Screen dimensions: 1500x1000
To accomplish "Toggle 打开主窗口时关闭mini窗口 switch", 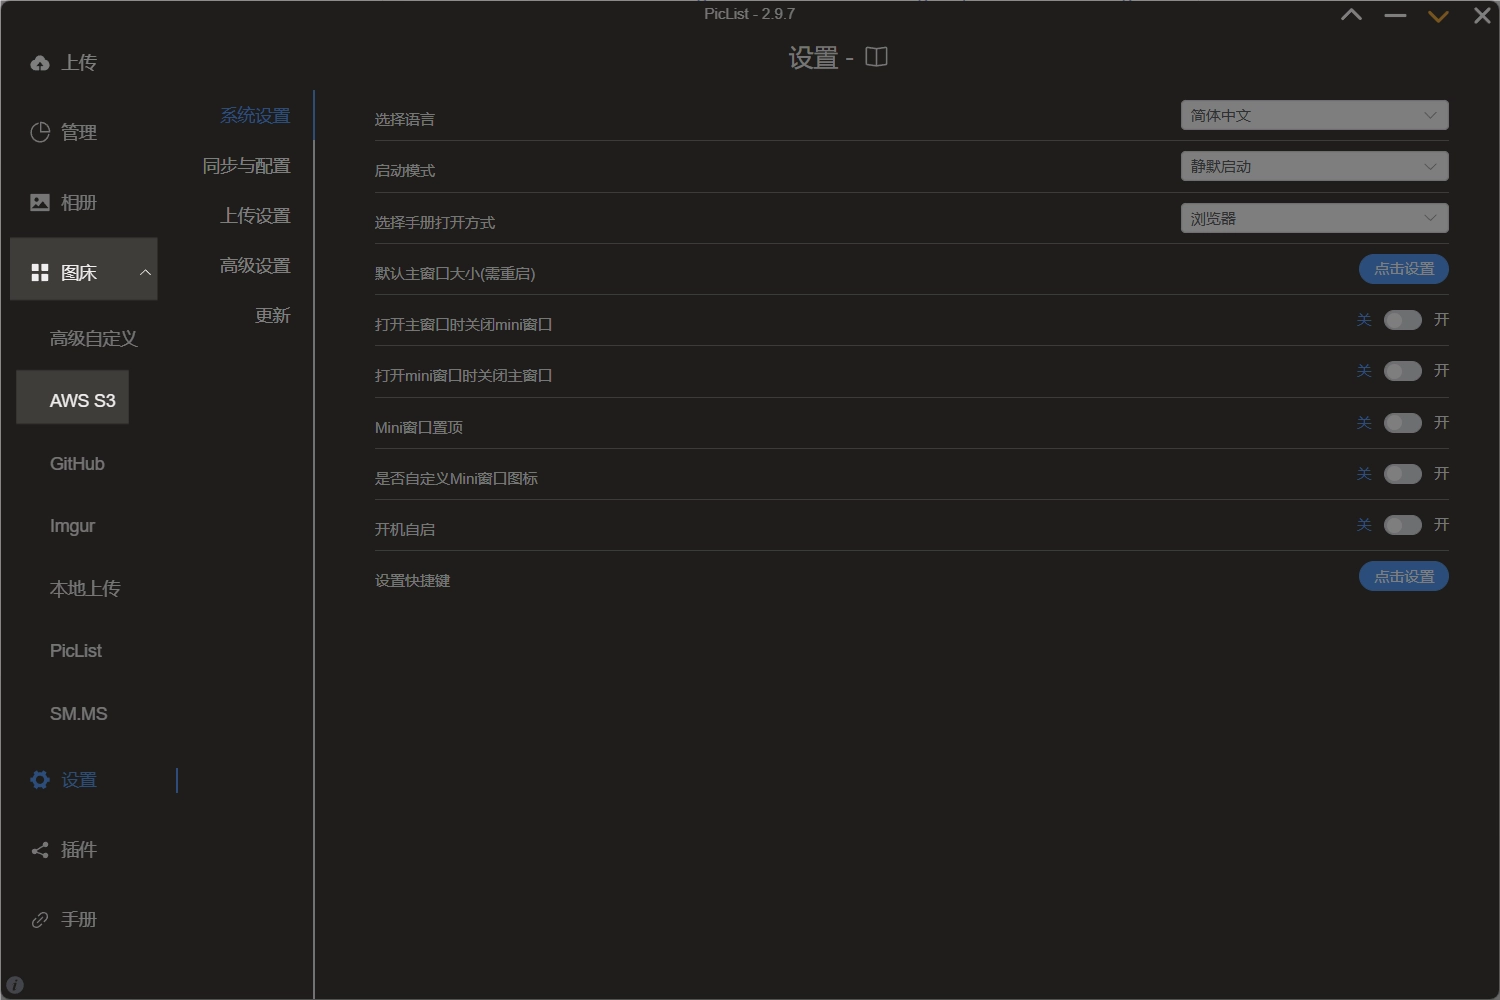I will pos(1402,320).
